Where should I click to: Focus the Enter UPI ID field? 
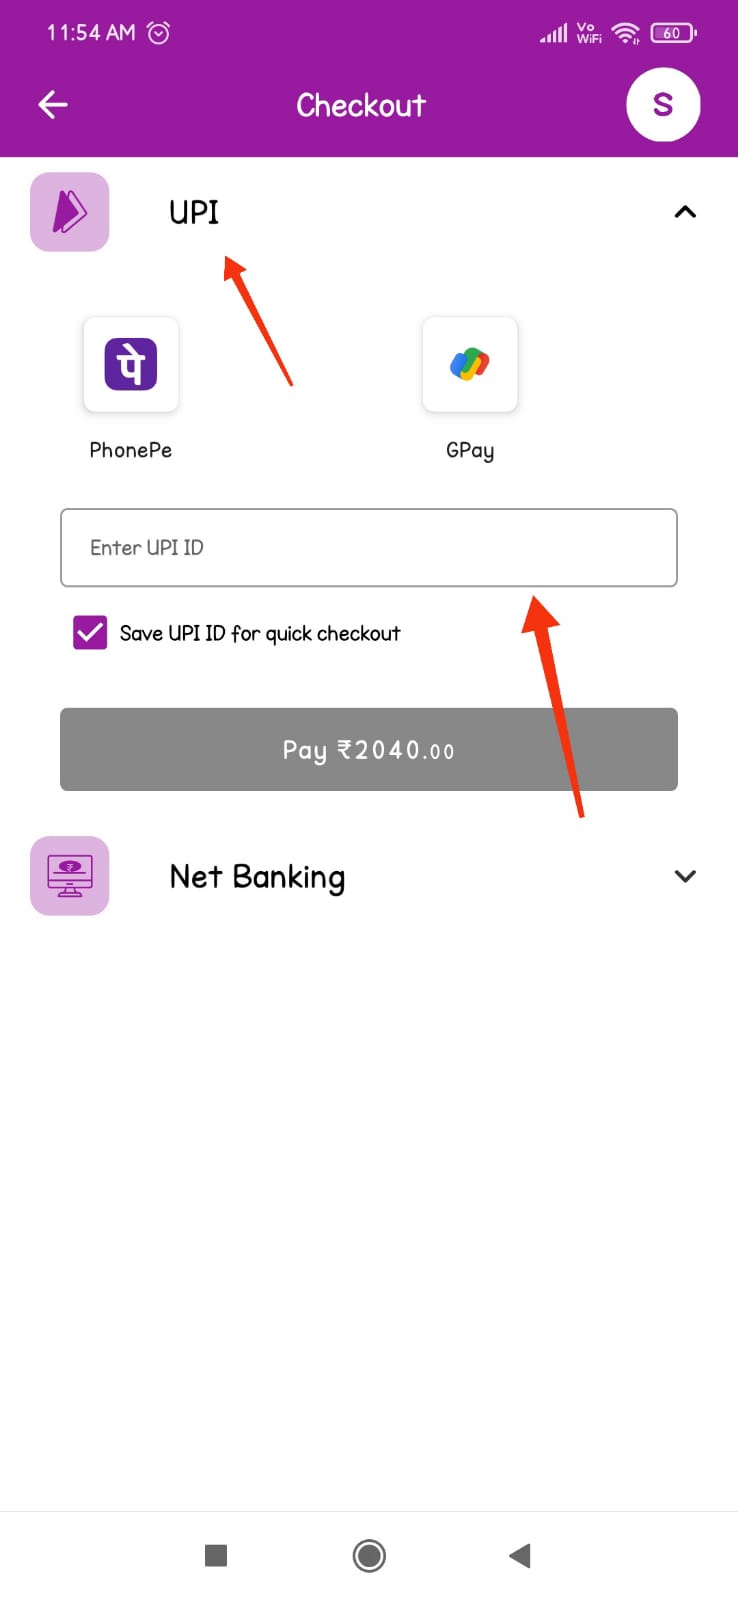click(369, 547)
